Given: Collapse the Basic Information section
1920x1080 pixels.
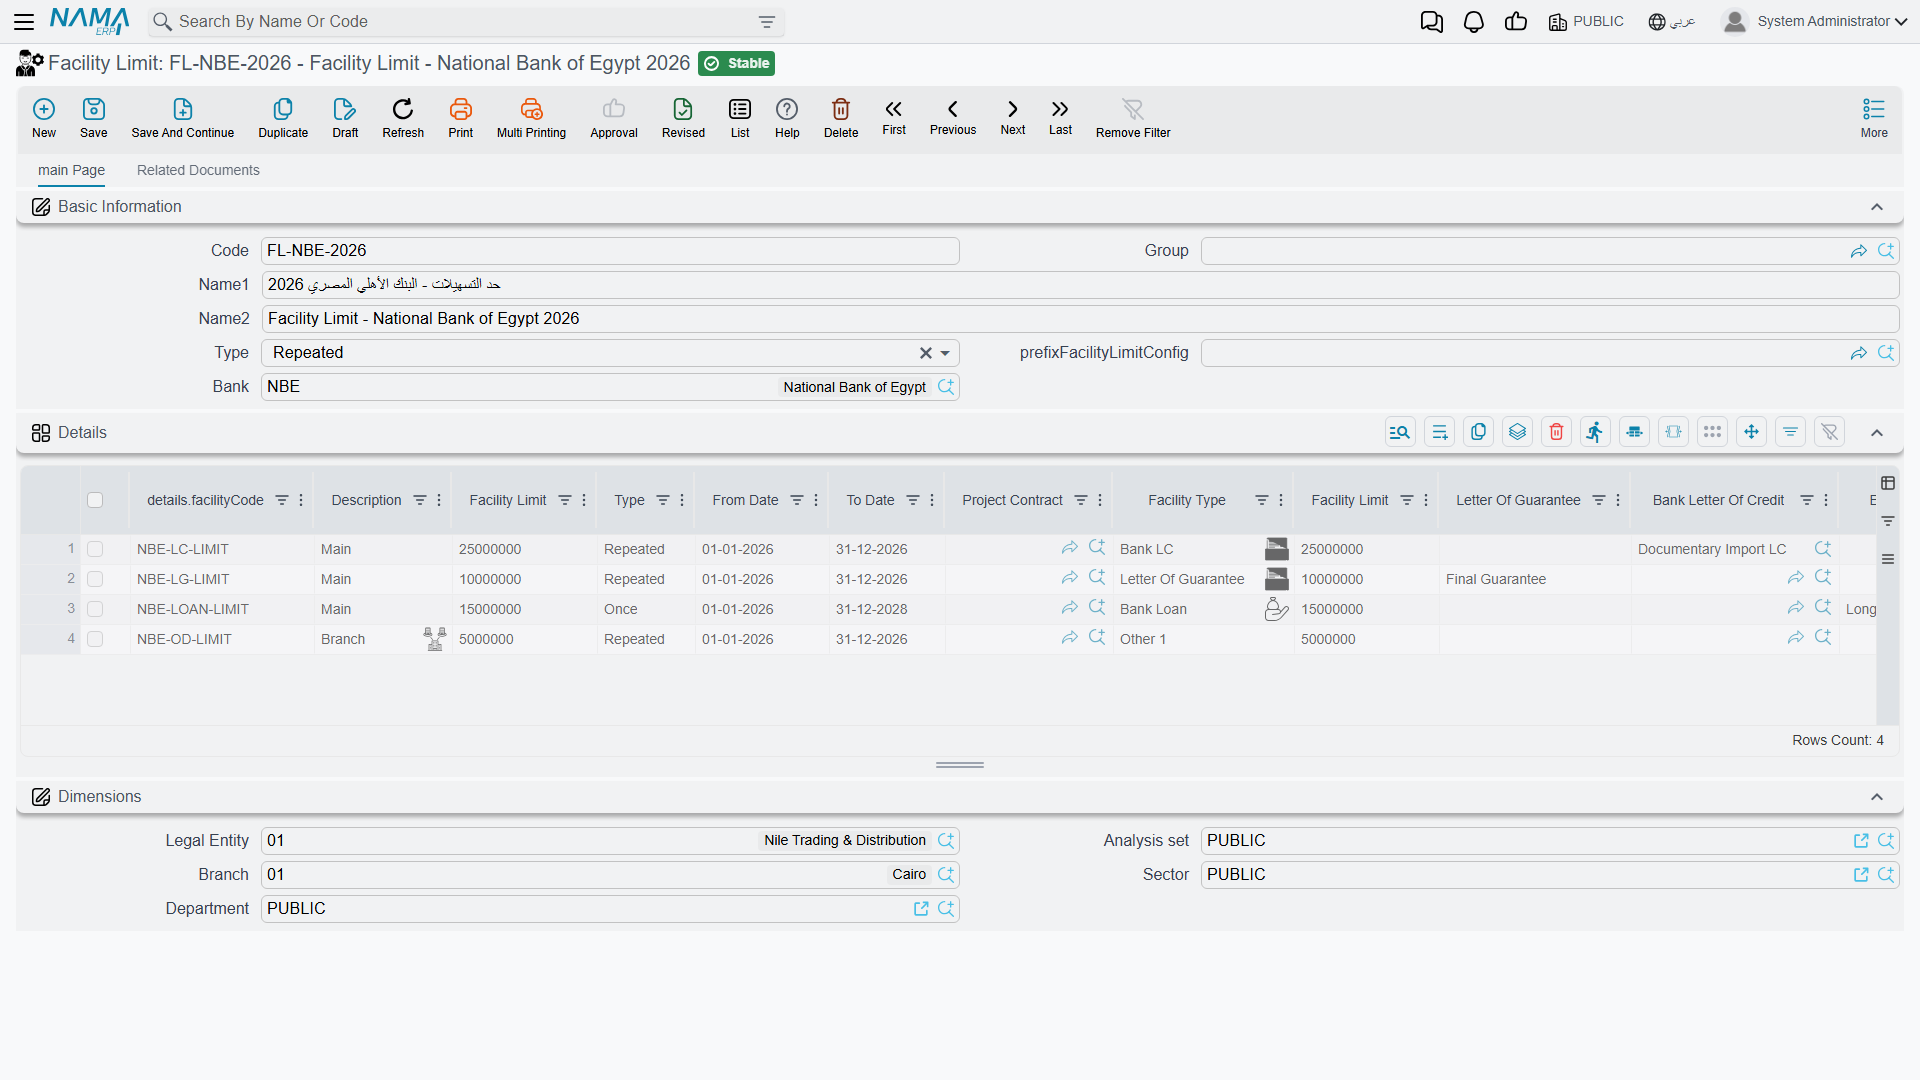Looking at the screenshot, I should pos(1877,207).
